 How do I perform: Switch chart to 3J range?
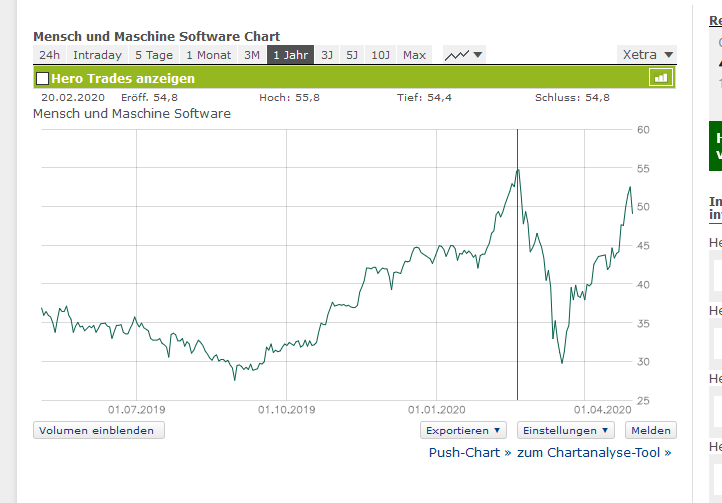coord(327,55)
